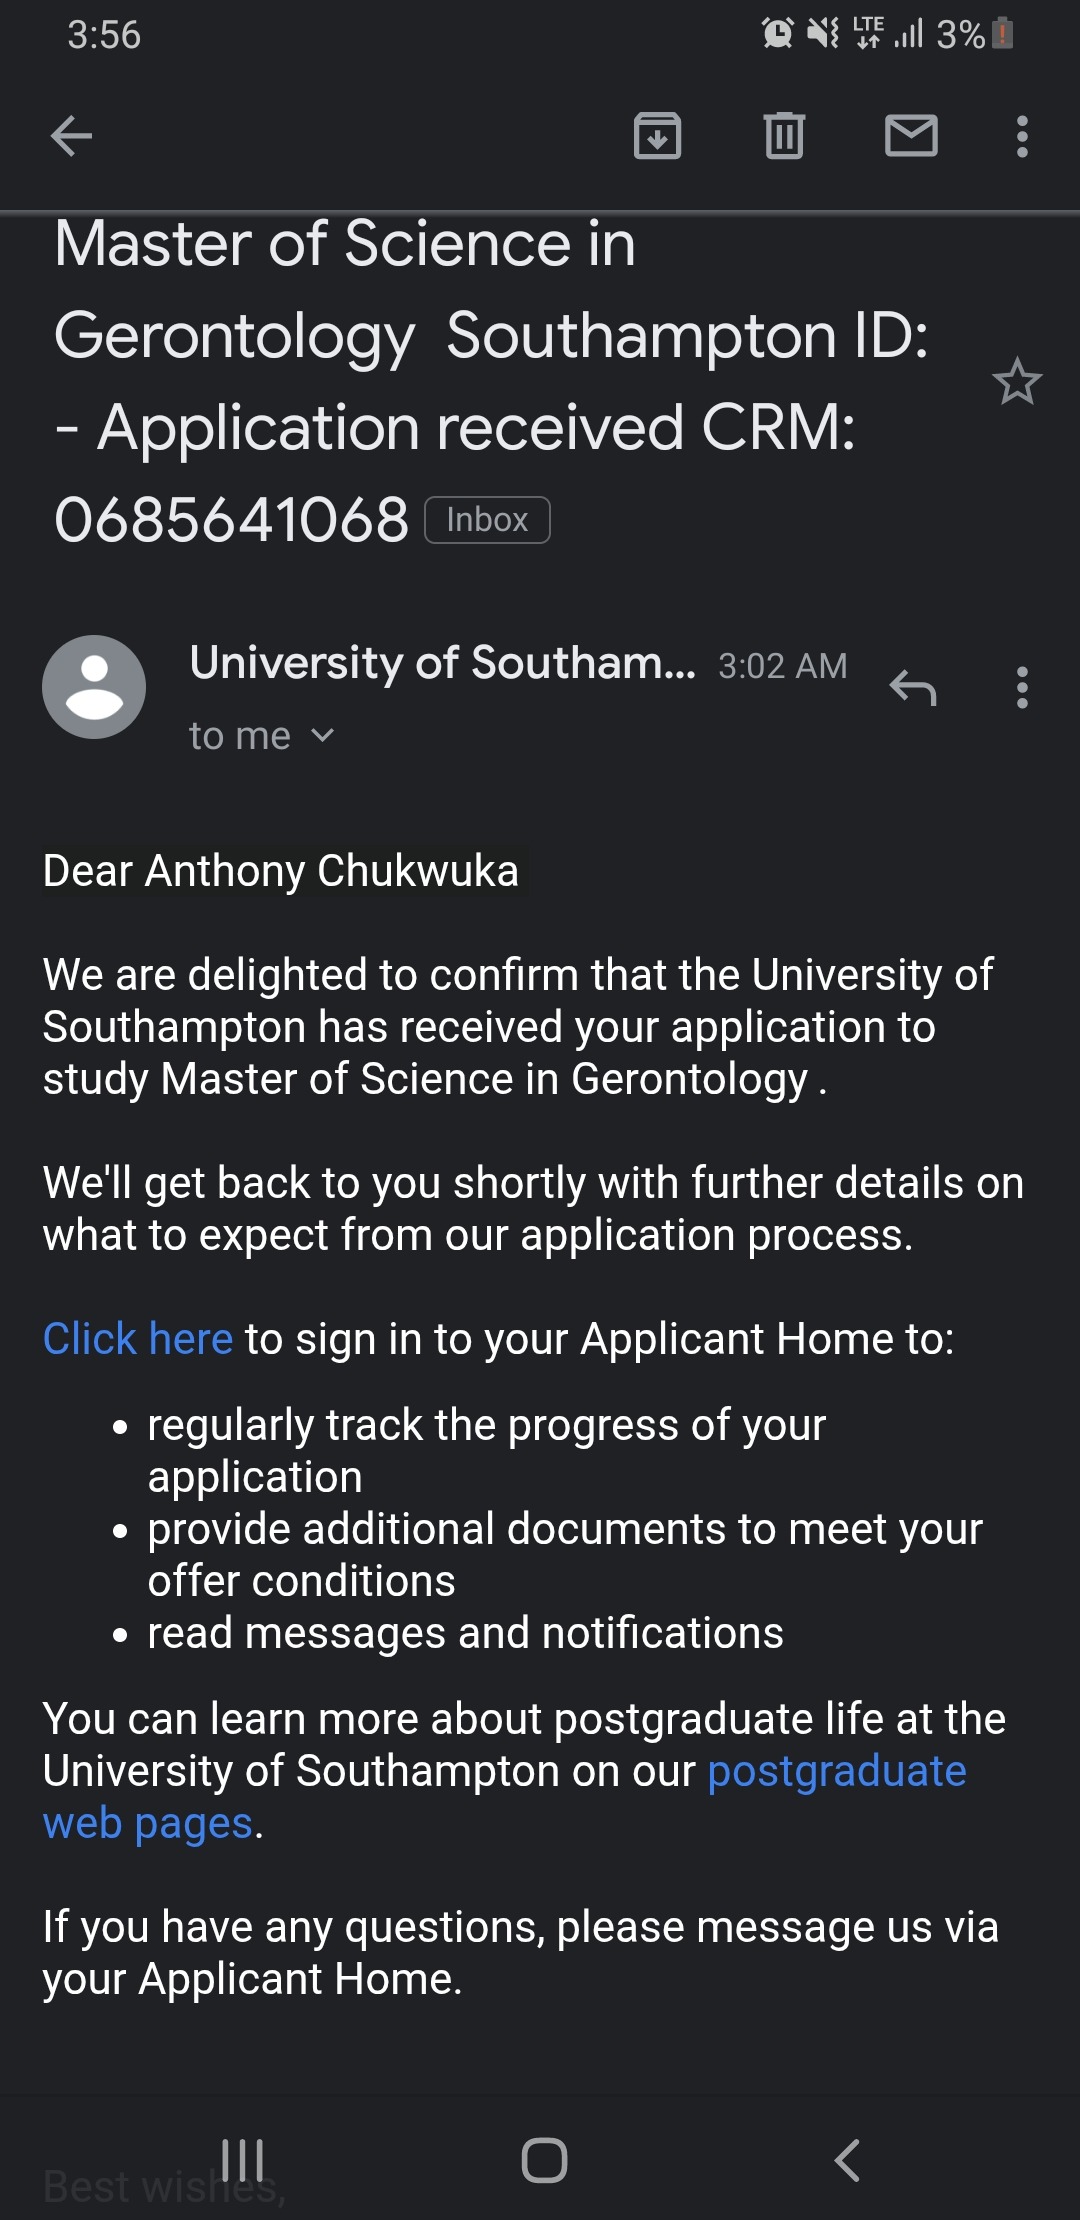Go back using the top-left arrow
Image resolution: width=1080 pixels, height=2220 pixels.
click(x=71, y=136)
